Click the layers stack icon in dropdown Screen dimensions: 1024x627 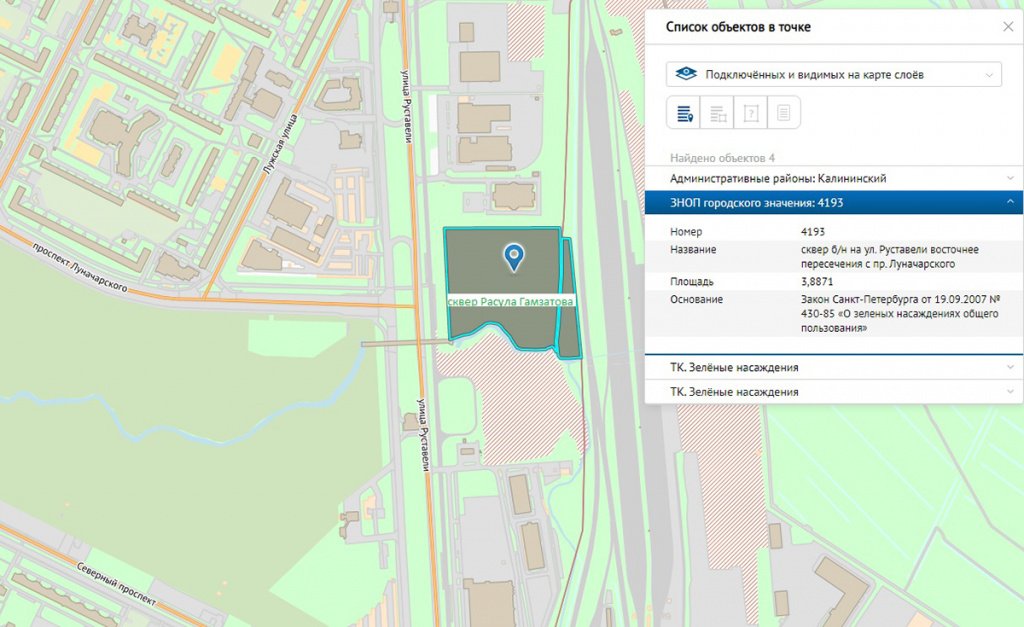pyautogui.click(x=686, y=75)
